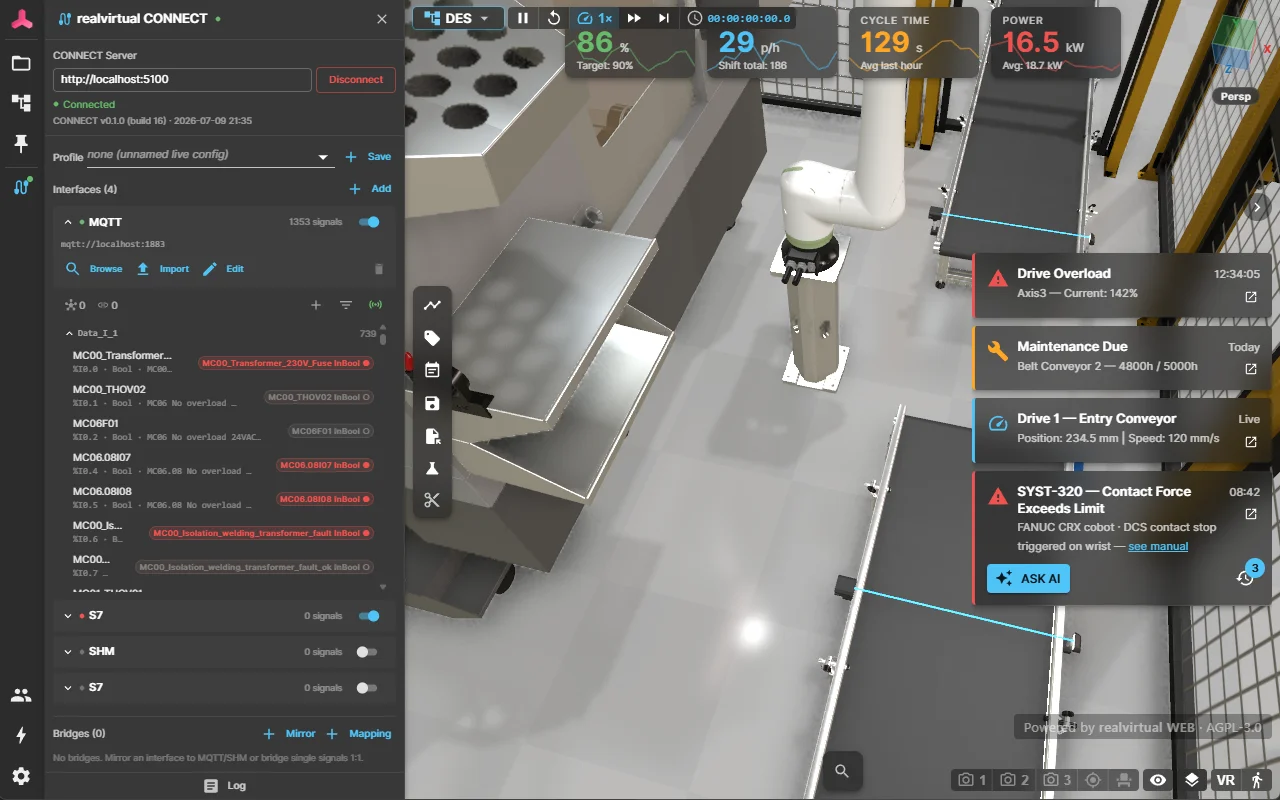The image size is (1280, 800).
Task: Open the tag tool icon
Action: [x=432, y=338]
